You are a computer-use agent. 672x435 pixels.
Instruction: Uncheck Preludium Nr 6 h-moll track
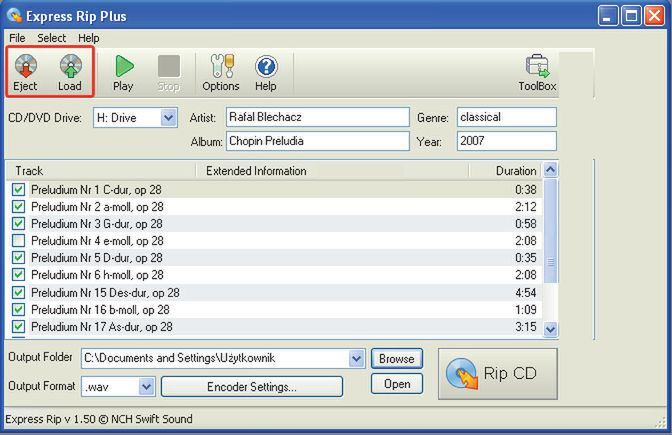(18, 275)
